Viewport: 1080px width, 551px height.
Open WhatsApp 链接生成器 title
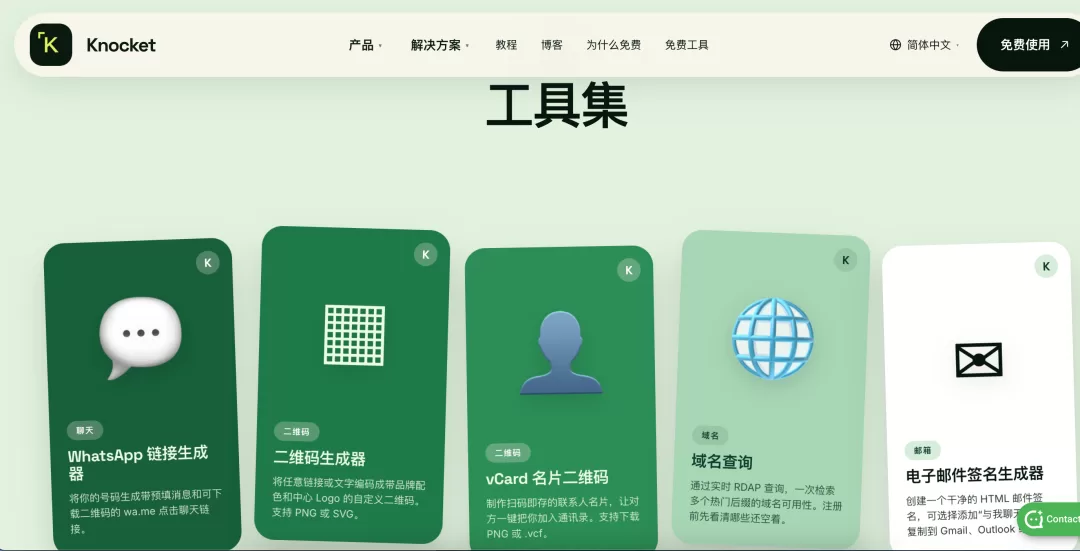[x=138, y=464]
